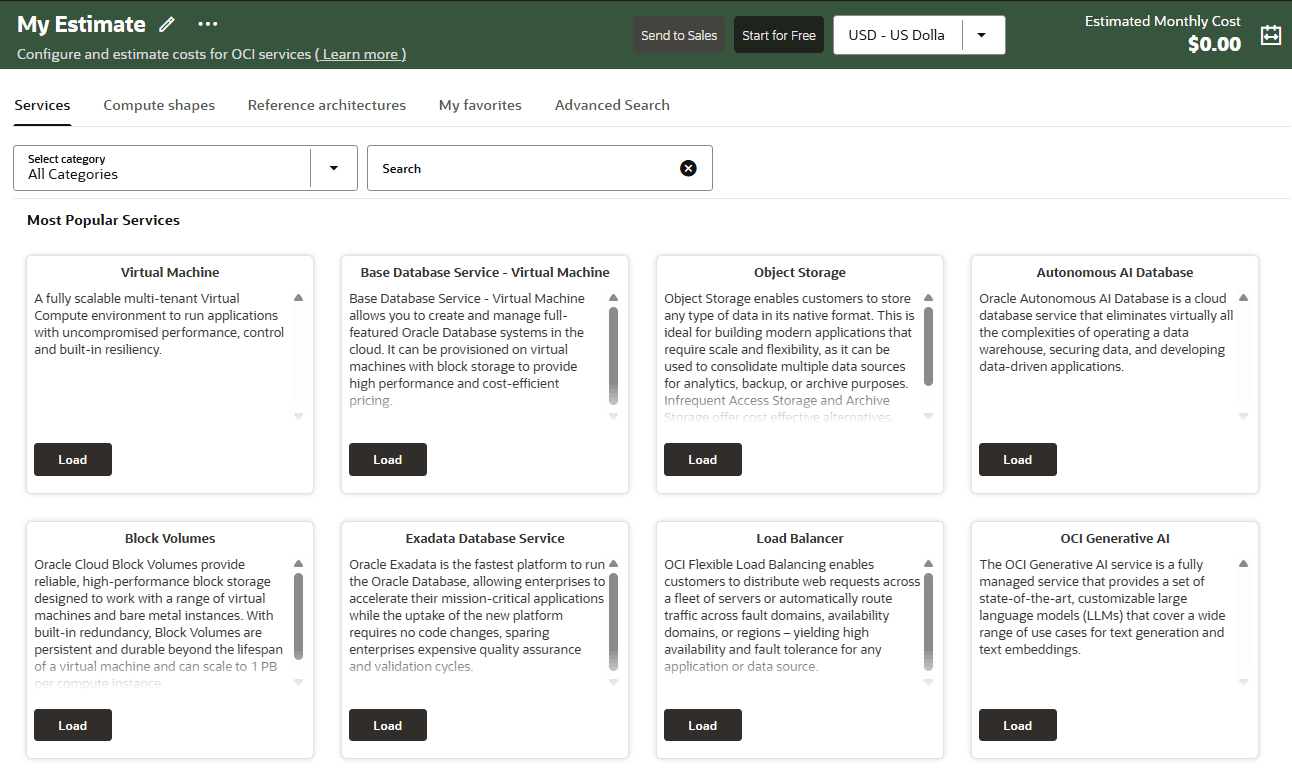Image resolution: width=1292 pixels, height=768 pixels.
Task: Open the three-dot more options menu
Action: tap(208, 24)
